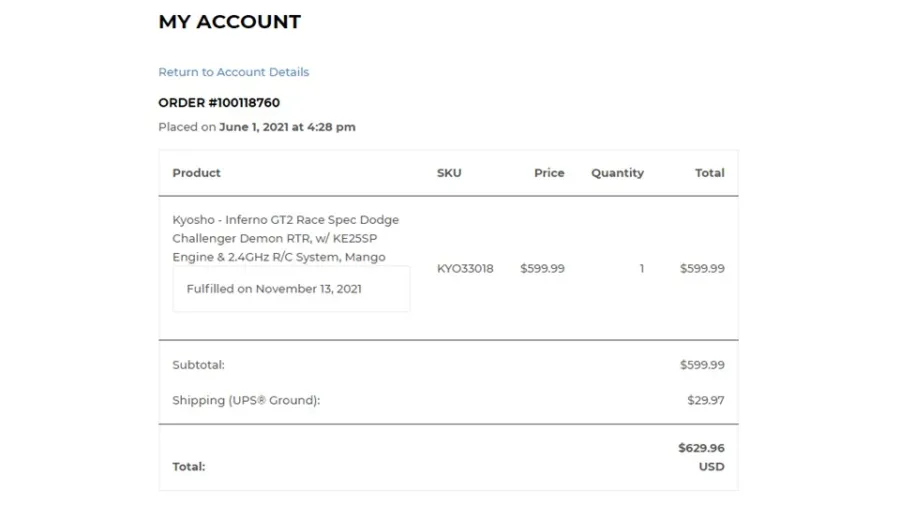Click the line total $599.99 in product row
Image resolution: width=900 pixels, height=506 pixels.
[702, 268]
